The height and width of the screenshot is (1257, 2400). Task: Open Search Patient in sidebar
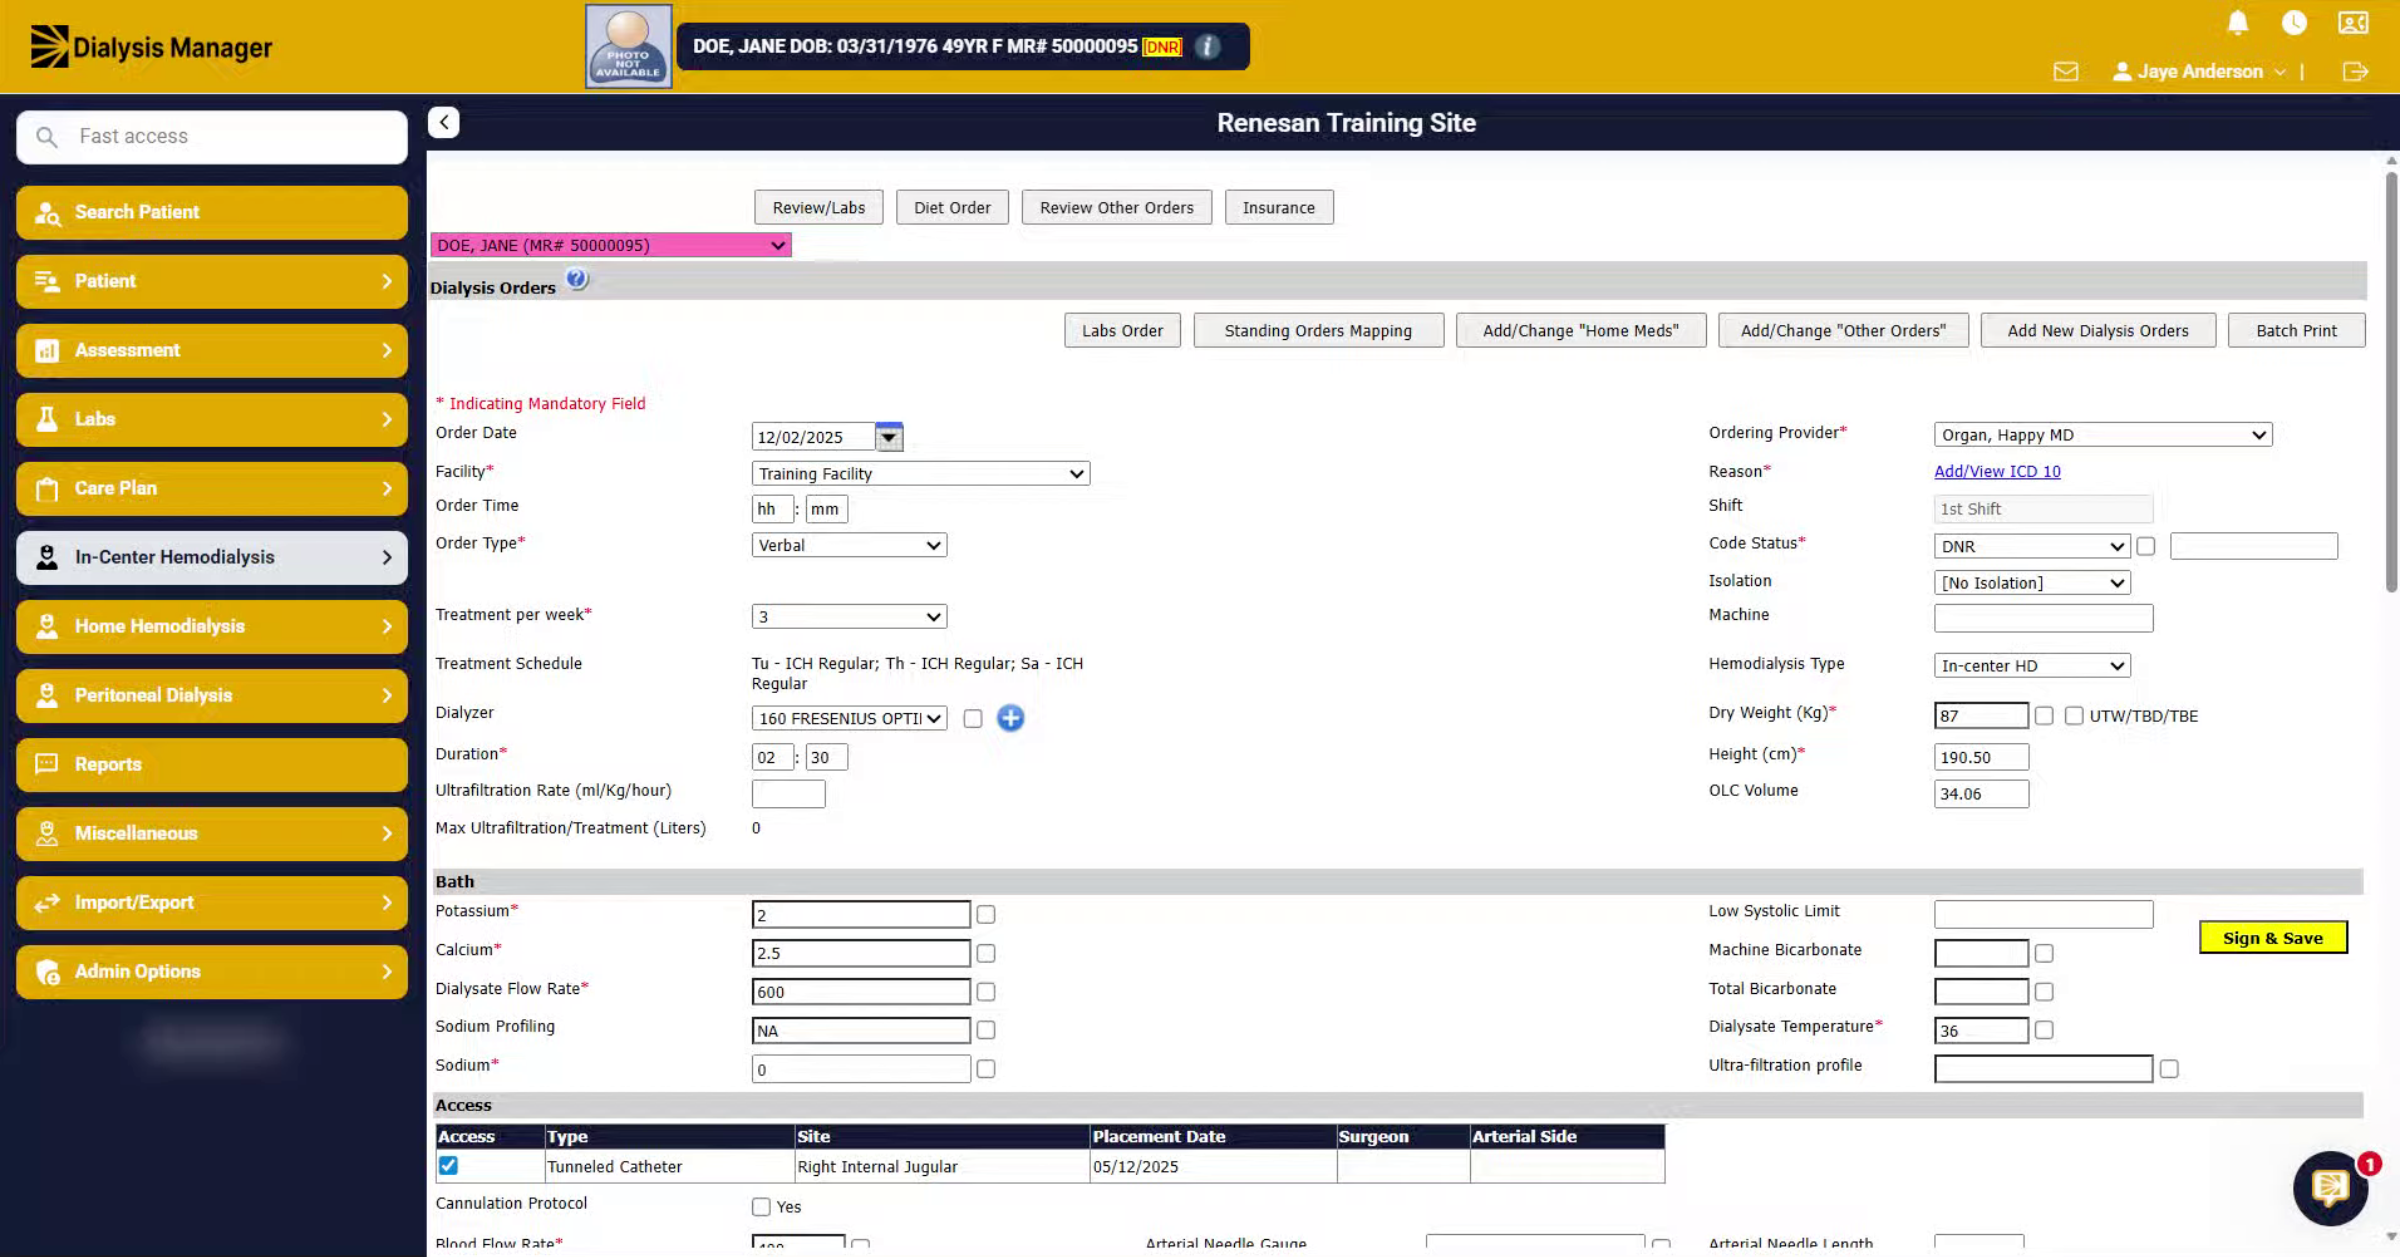[212, 212]
